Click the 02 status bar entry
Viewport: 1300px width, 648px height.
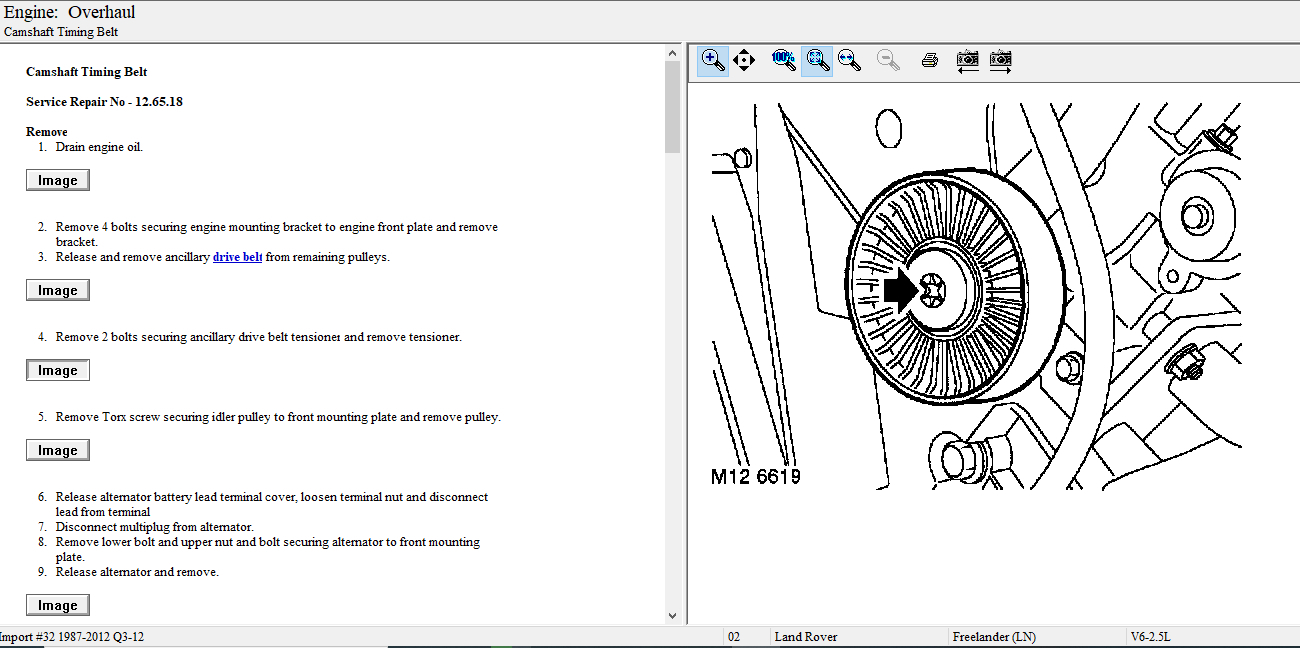click(734, 637)
